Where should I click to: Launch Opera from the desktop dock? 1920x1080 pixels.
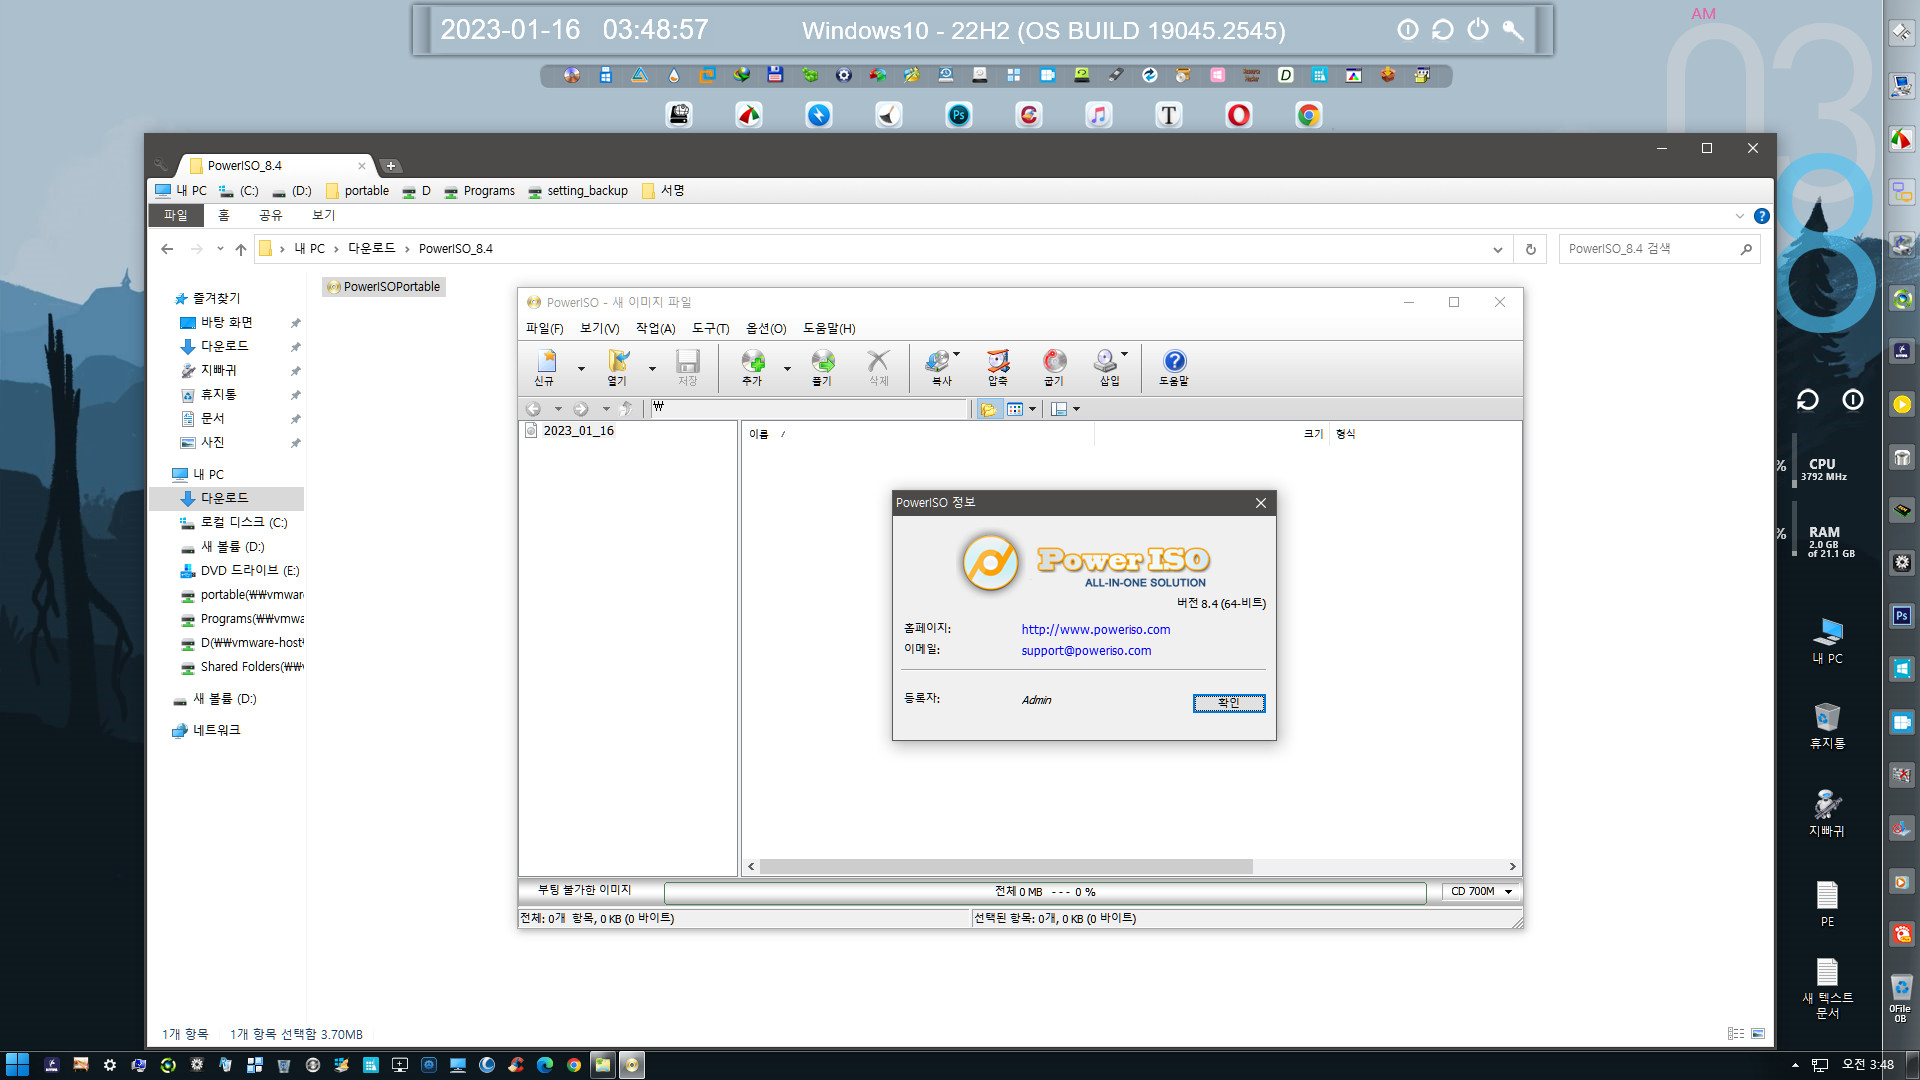click(x=1238, y=115)
